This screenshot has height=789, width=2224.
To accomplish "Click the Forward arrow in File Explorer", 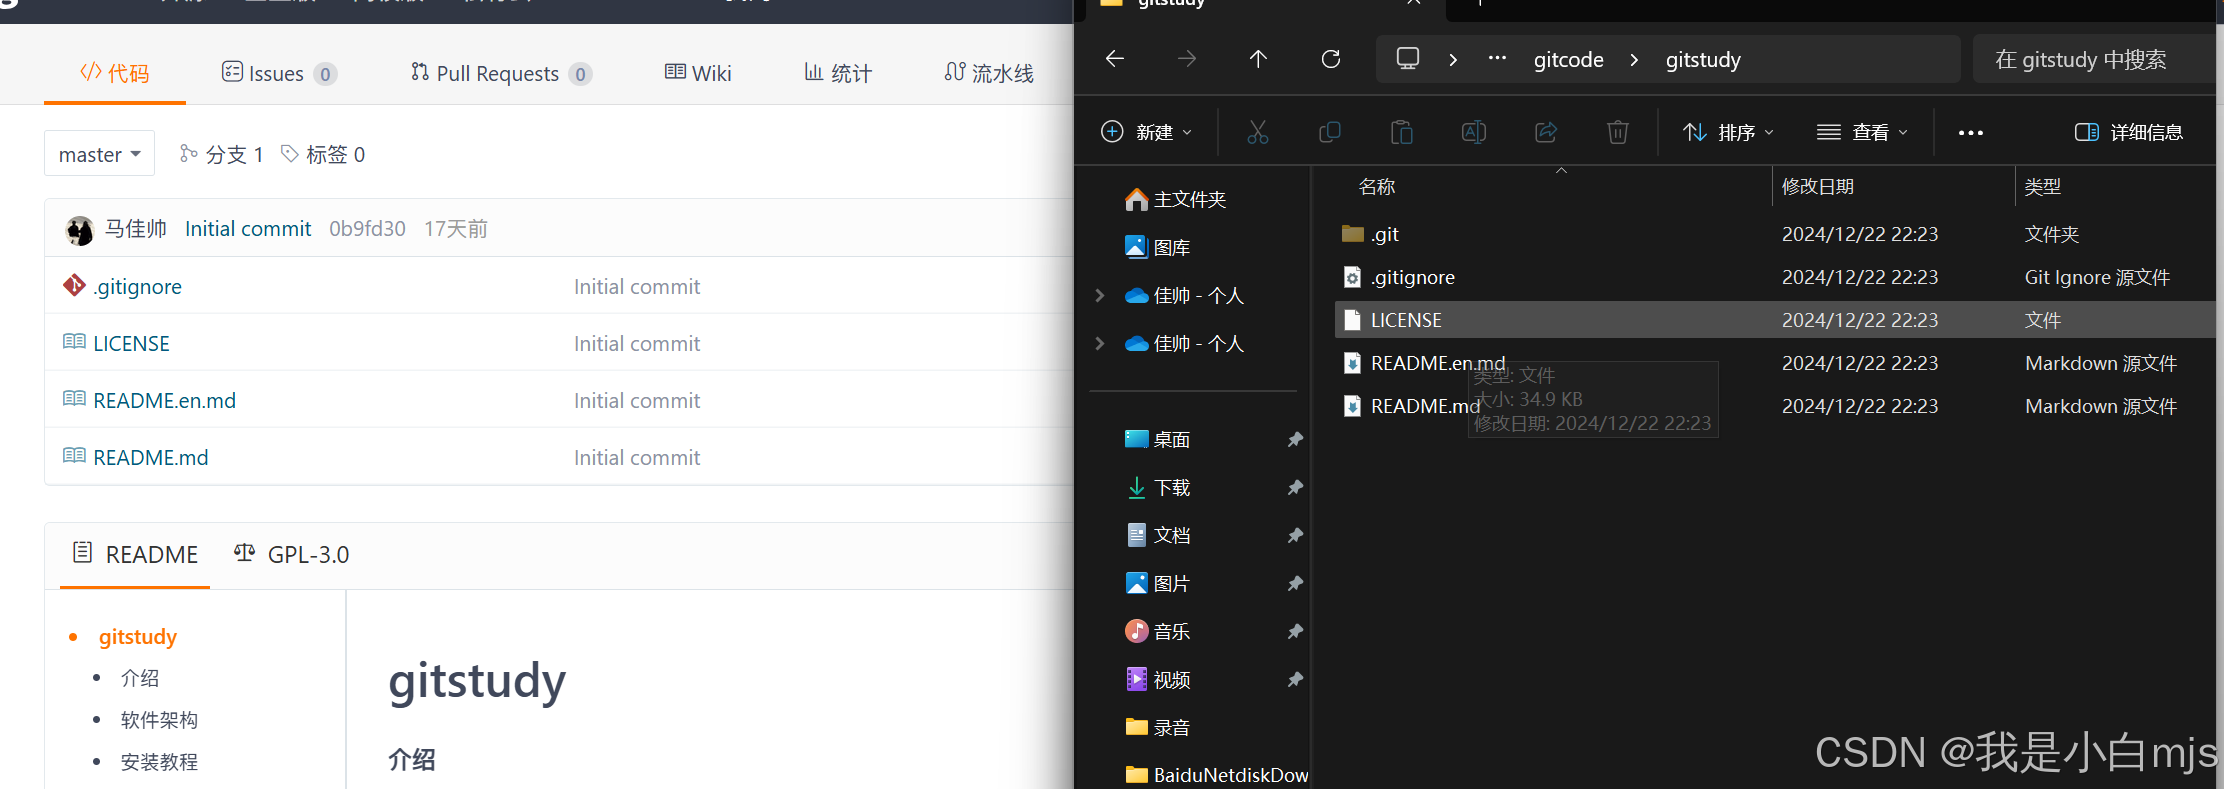I will 1187,59.
